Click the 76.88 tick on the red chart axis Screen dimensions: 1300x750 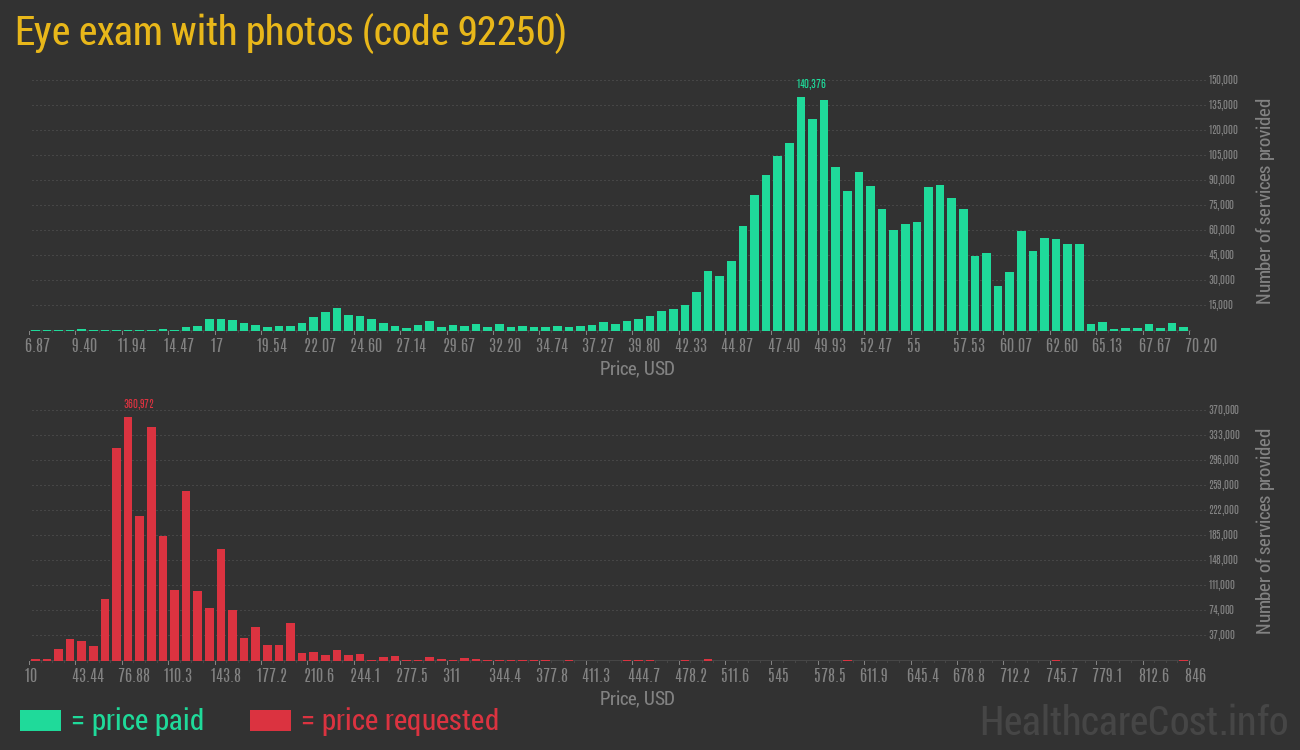[x=134, y=676]
